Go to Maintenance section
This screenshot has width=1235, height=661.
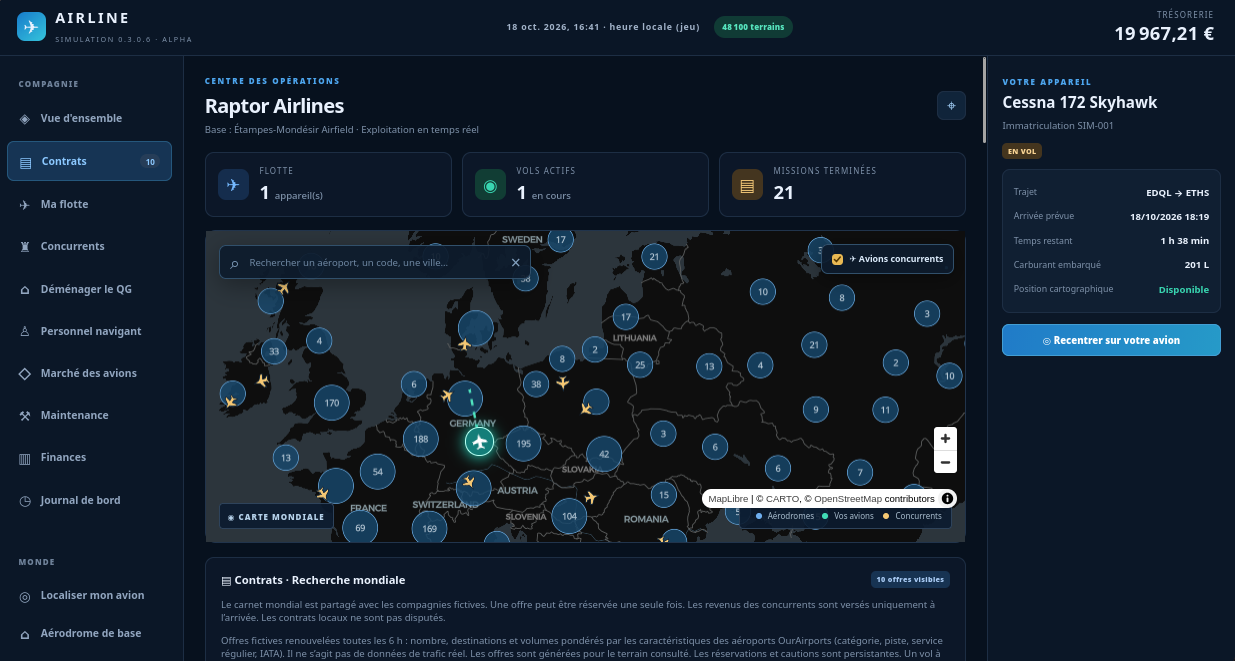click(x=89, y=415)
